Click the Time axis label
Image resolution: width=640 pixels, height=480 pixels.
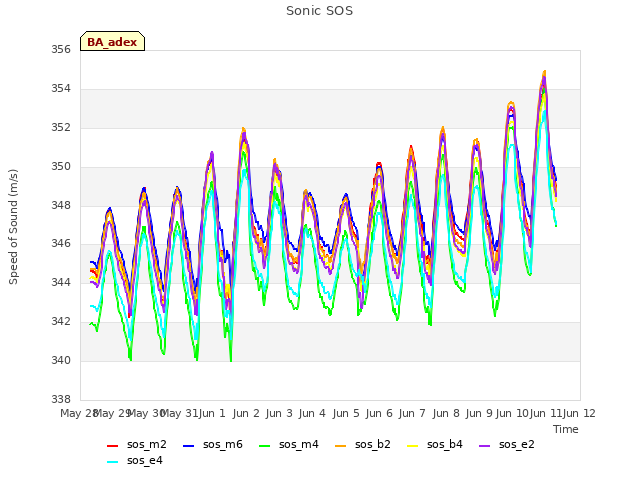click(566, 429)
